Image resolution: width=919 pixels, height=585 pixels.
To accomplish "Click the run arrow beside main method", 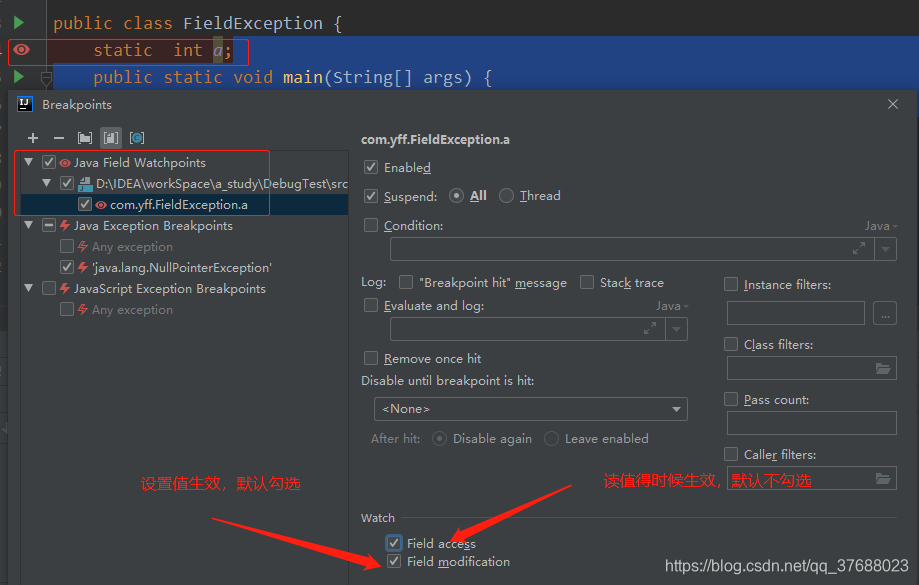I will click(19, 76).
